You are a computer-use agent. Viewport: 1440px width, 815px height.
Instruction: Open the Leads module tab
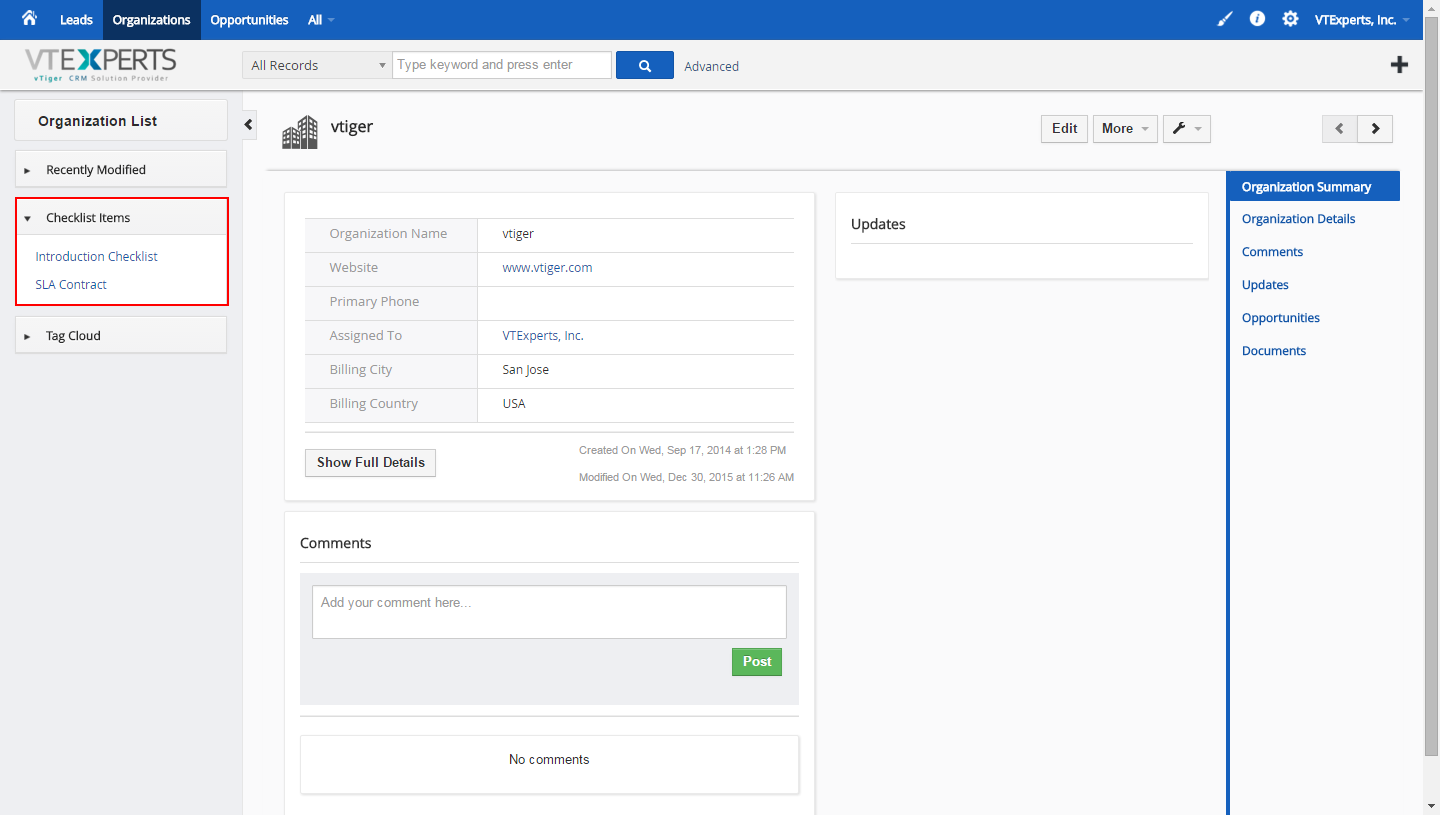point(76,20)
